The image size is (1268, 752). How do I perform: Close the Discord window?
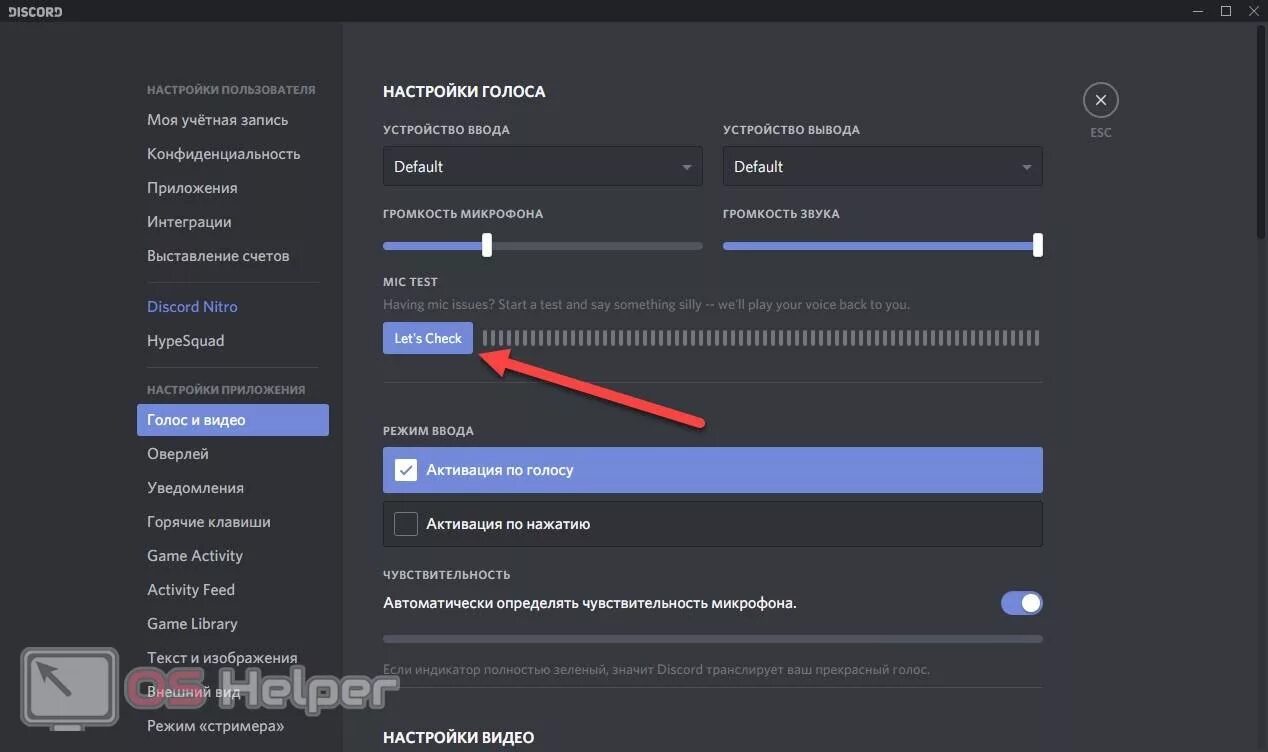pyautogui.click(x=1253, y=11)
